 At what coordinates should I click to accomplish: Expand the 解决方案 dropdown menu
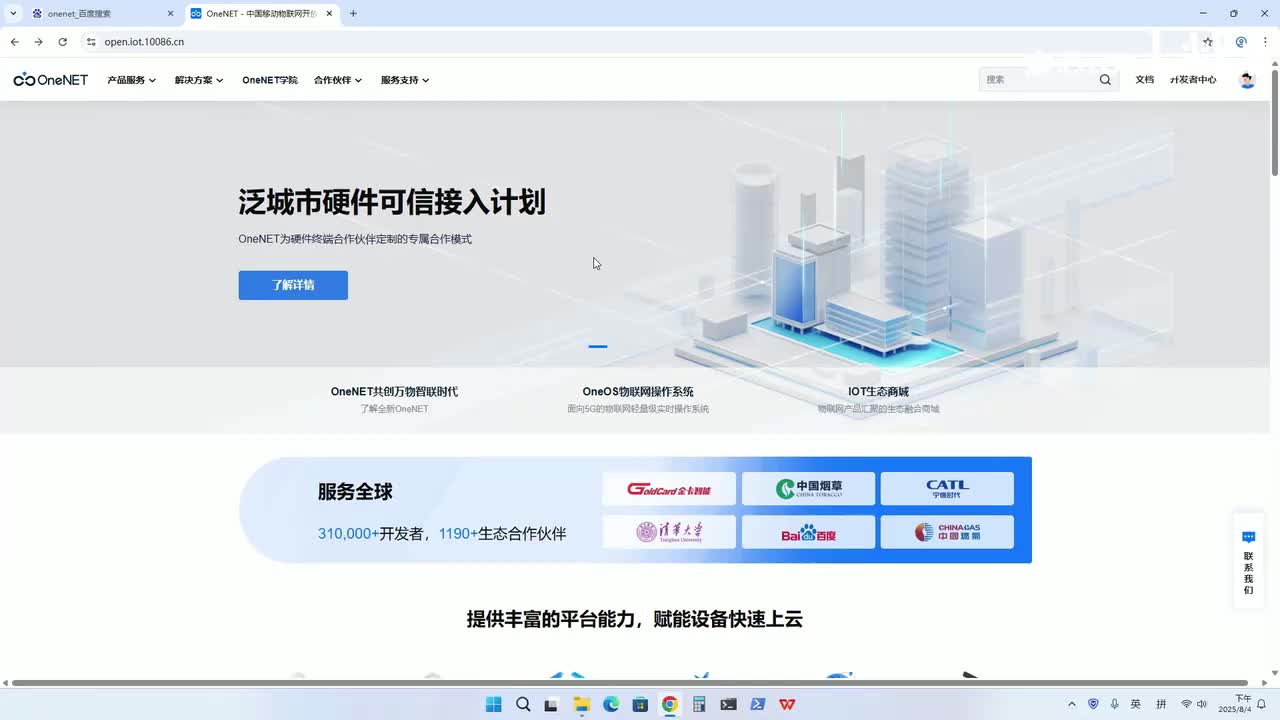point(199,80)
